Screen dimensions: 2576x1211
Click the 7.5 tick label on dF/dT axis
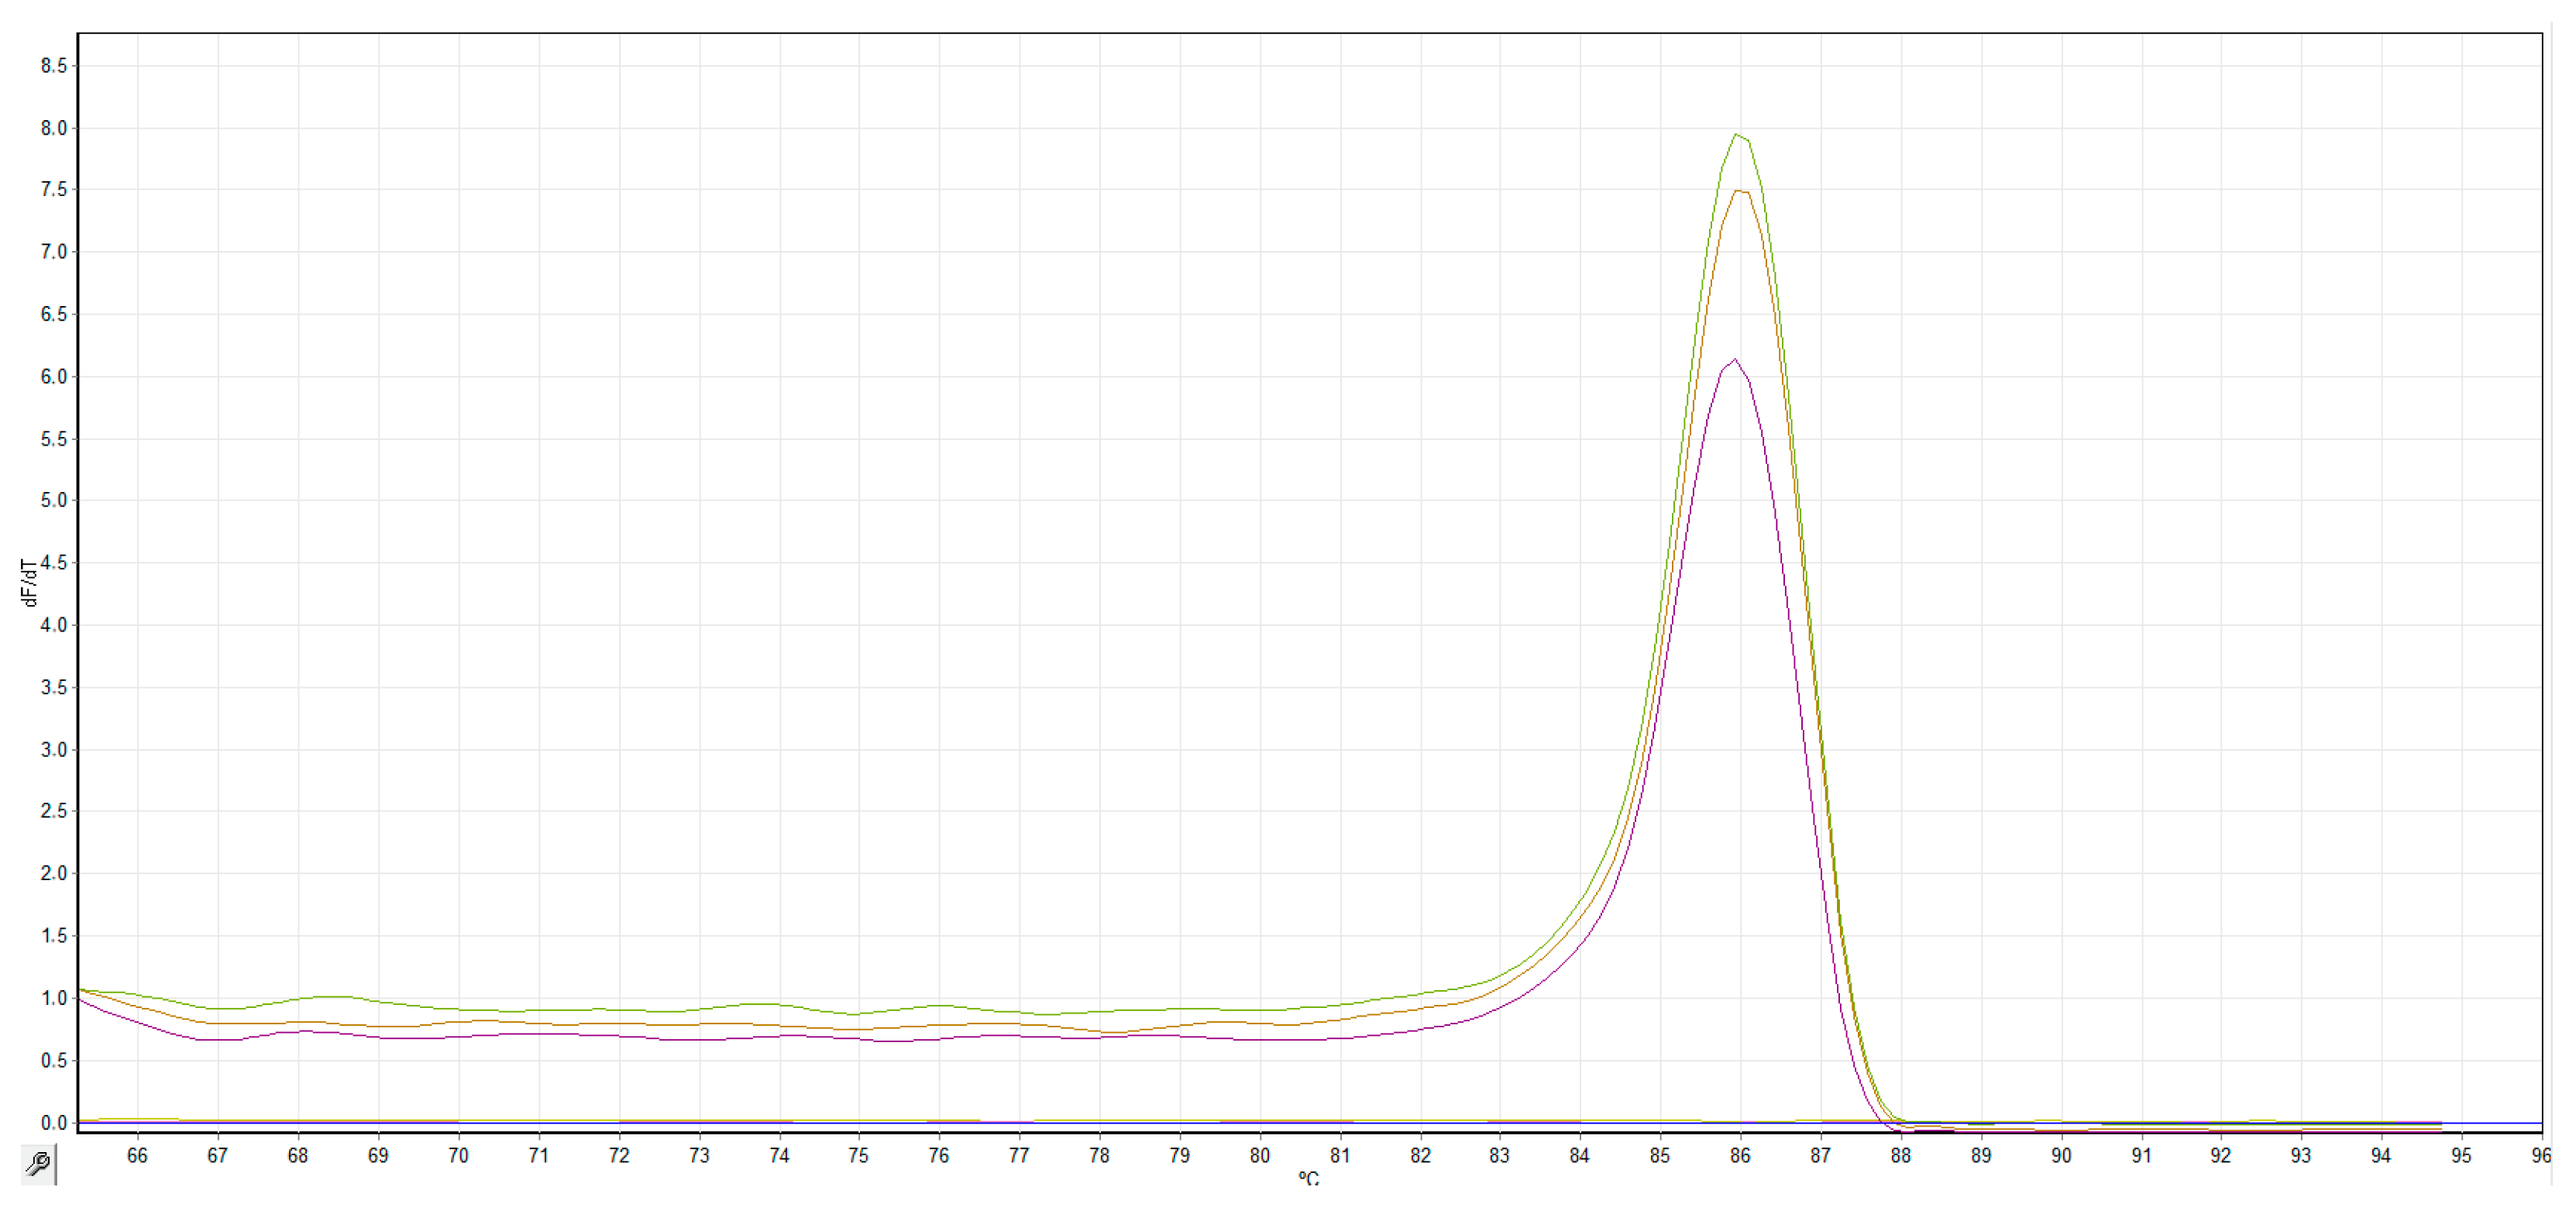[54, 190]
